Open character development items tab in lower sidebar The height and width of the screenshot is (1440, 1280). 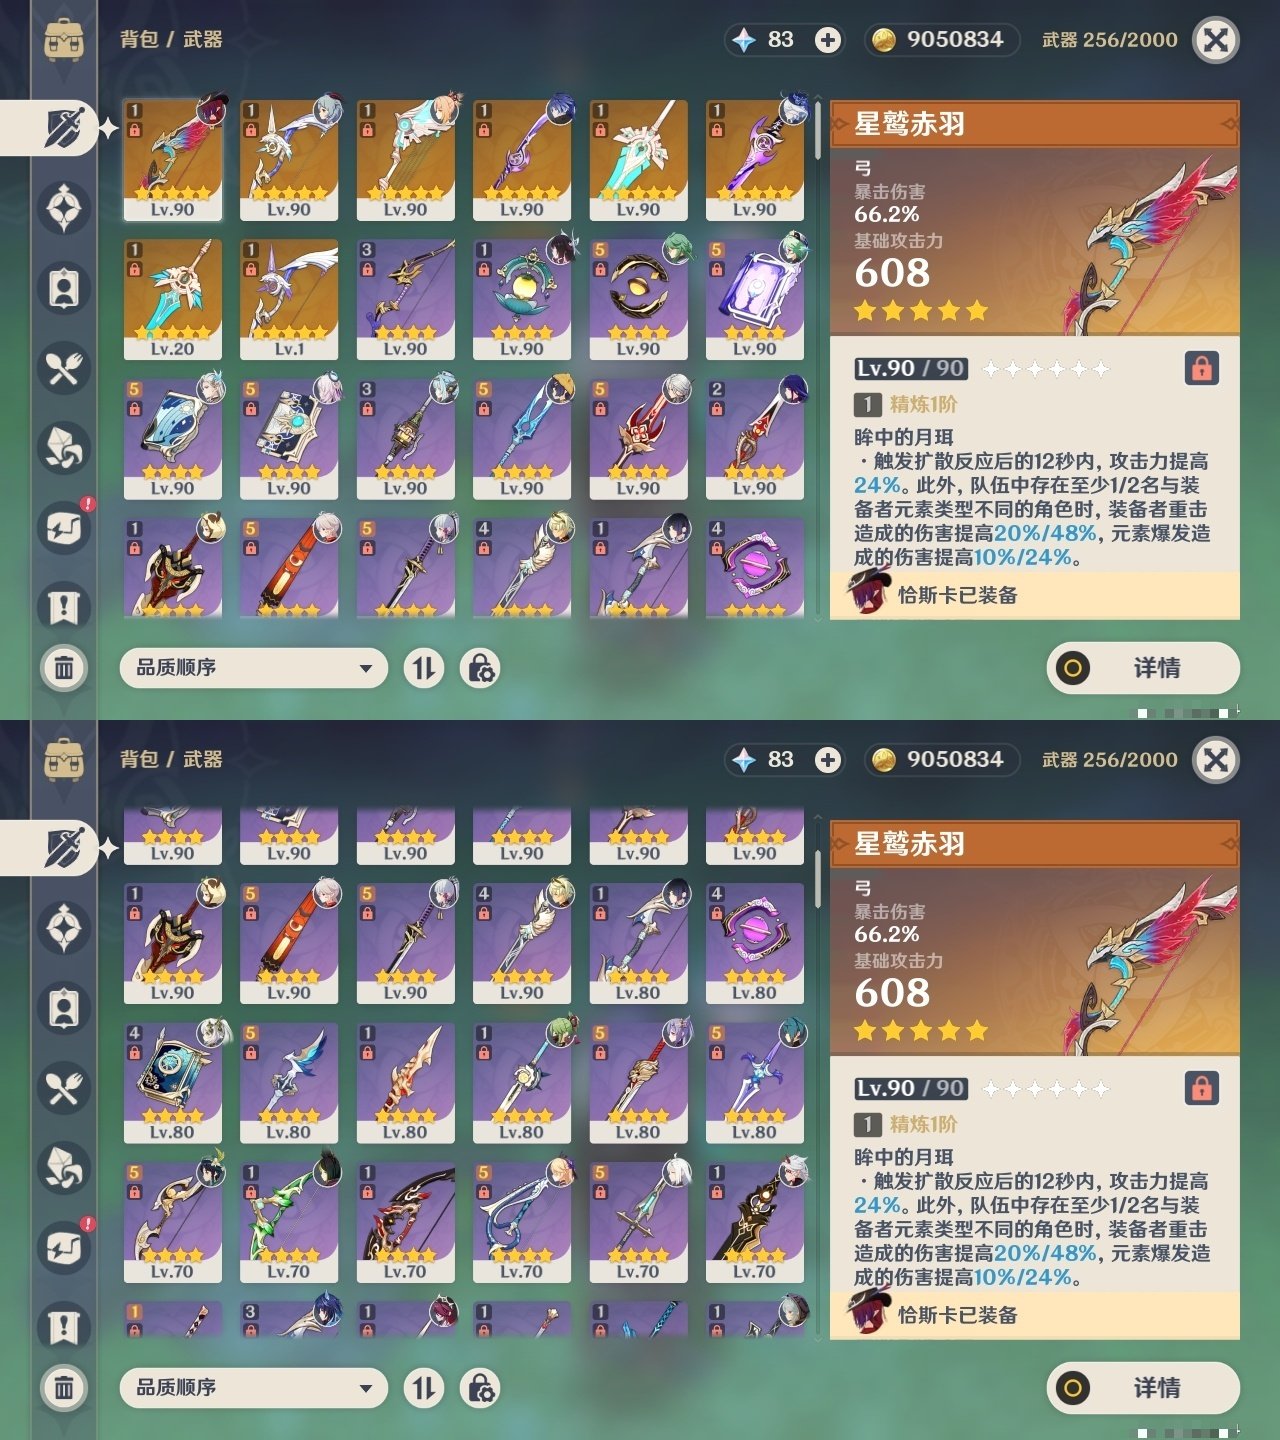tap(64, 1007)
